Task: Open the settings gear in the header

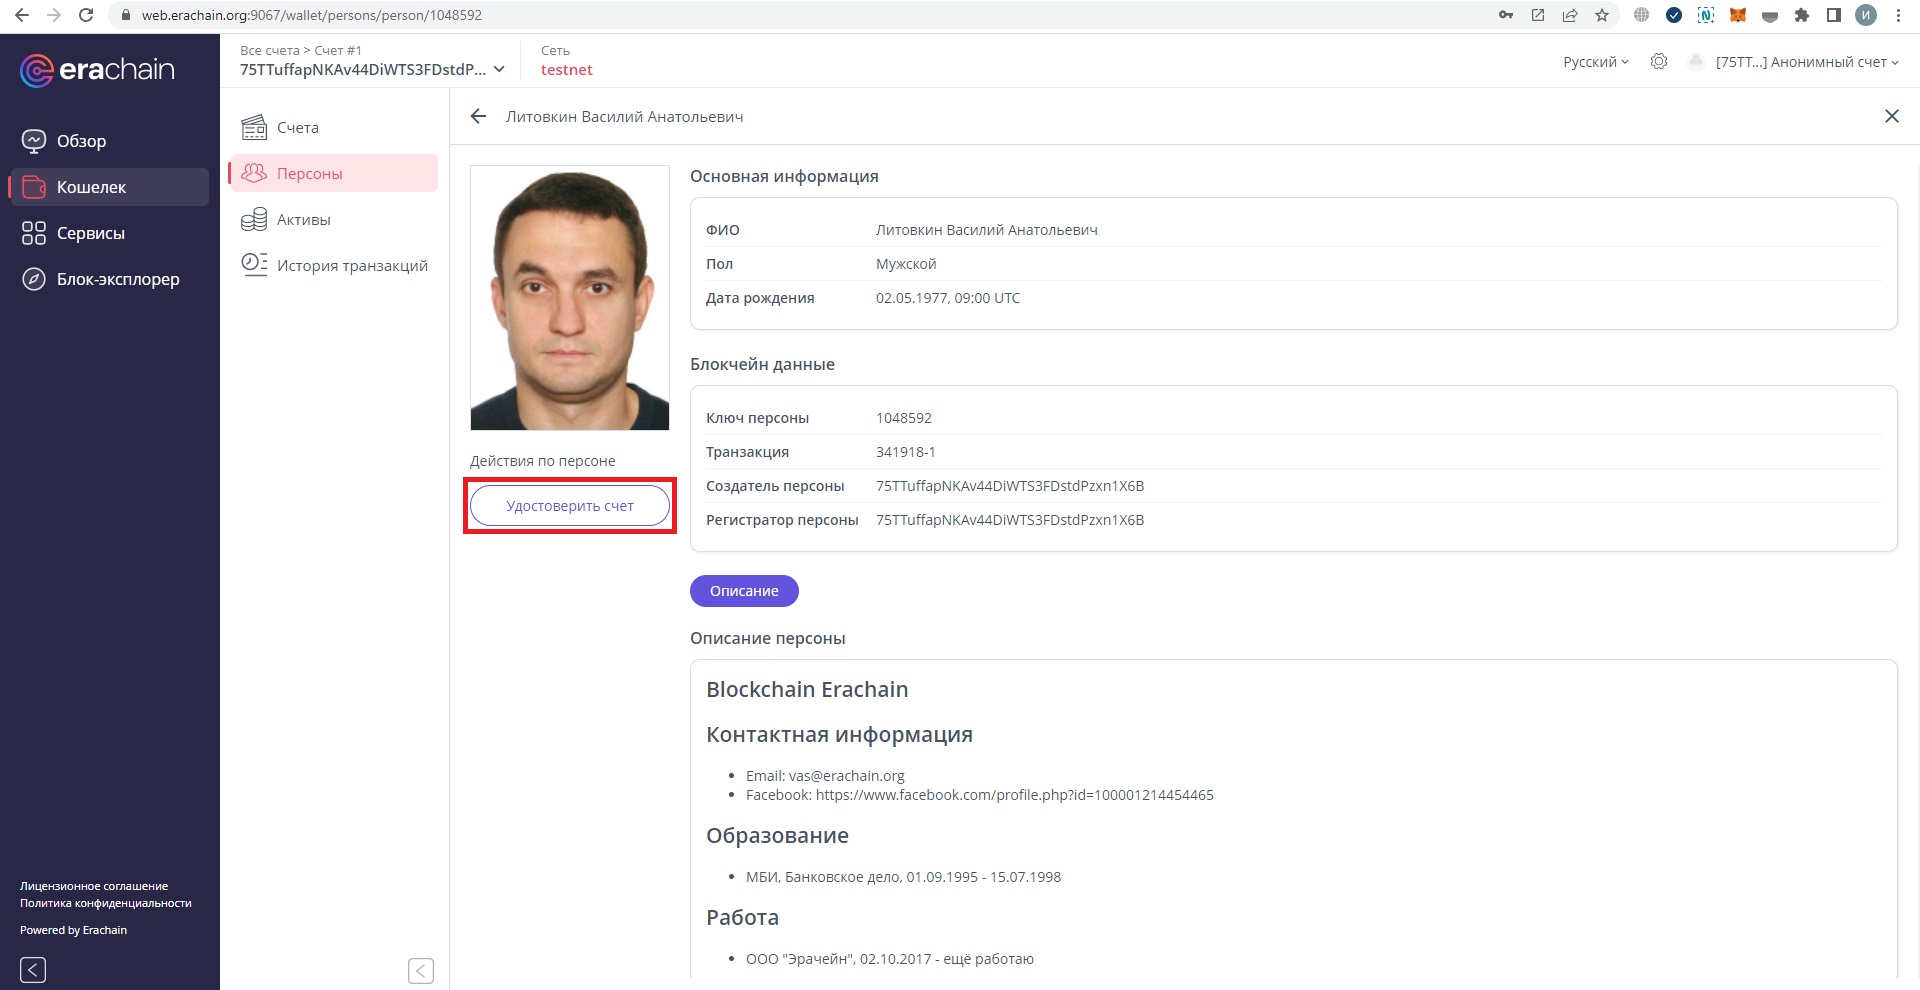Action: [1660, 61]
